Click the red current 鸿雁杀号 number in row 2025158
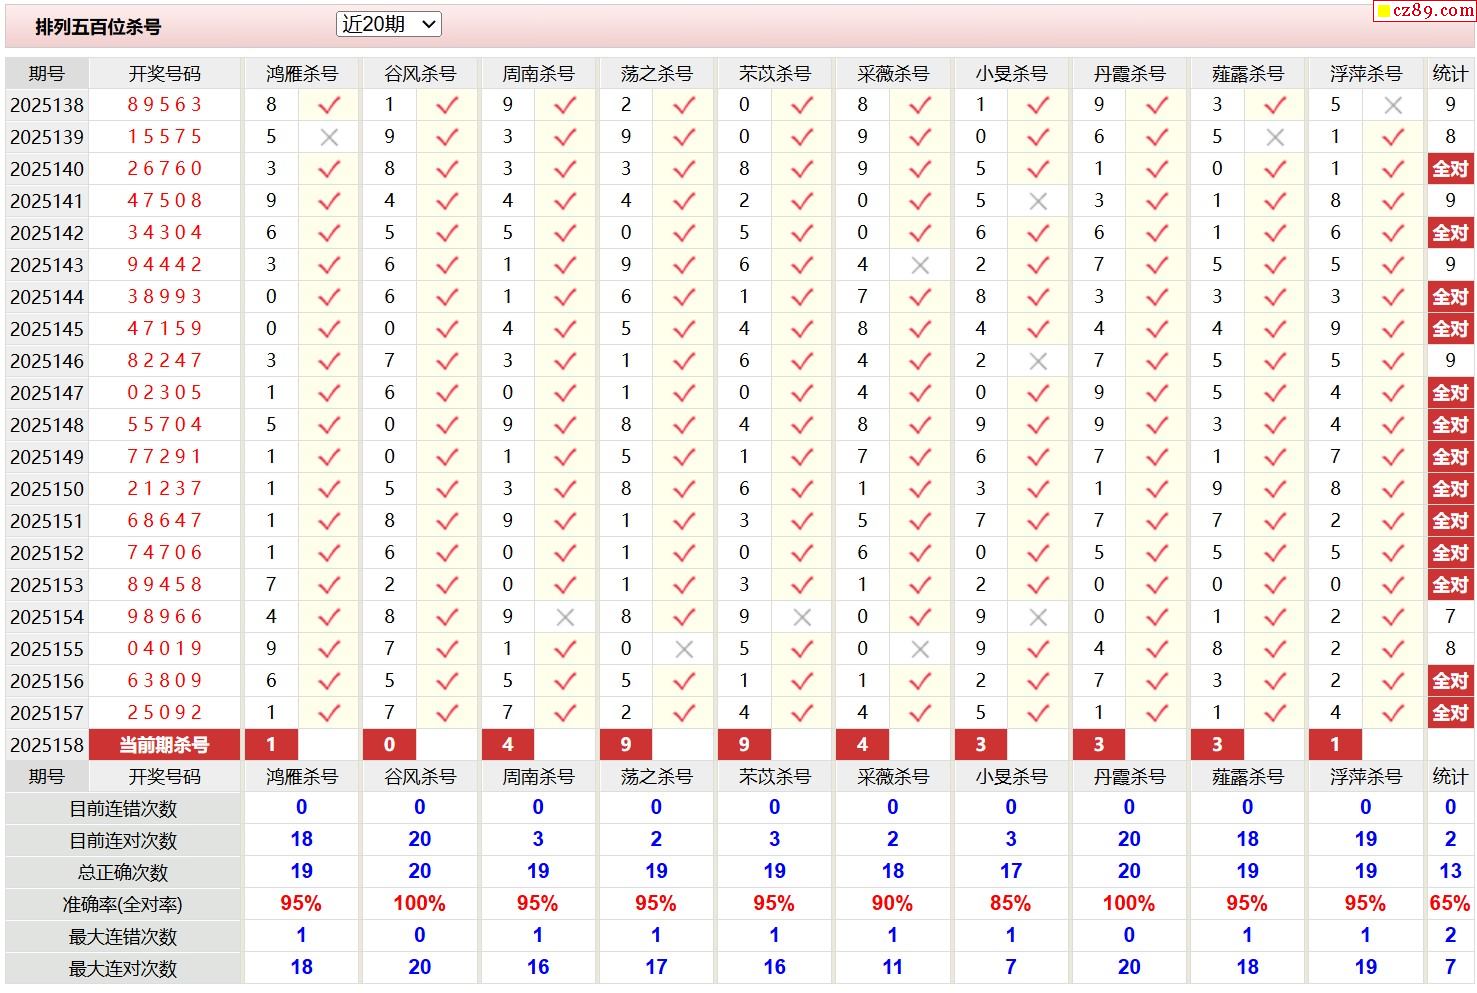This screenshot has height=993, width=1477. [271, 745]
